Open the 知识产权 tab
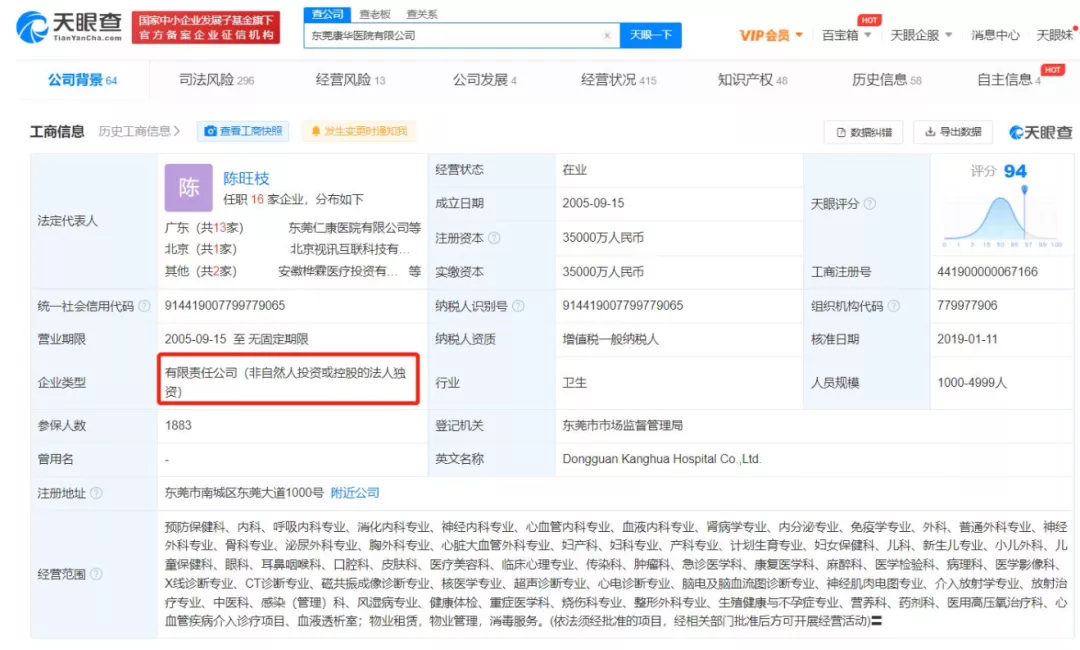Image resolution: width=1080 pixels, height=650 pixels. pos(752,80)
